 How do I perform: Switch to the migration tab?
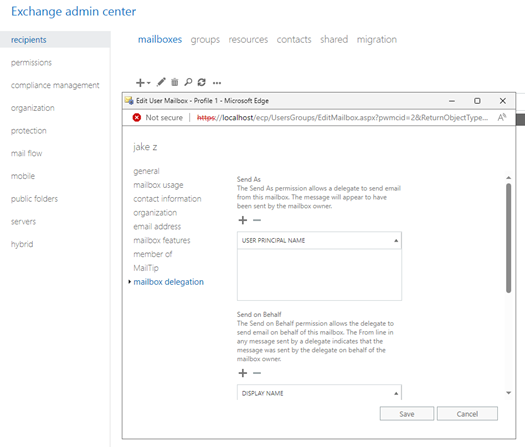pyautogui.click(x=376, y=40)
